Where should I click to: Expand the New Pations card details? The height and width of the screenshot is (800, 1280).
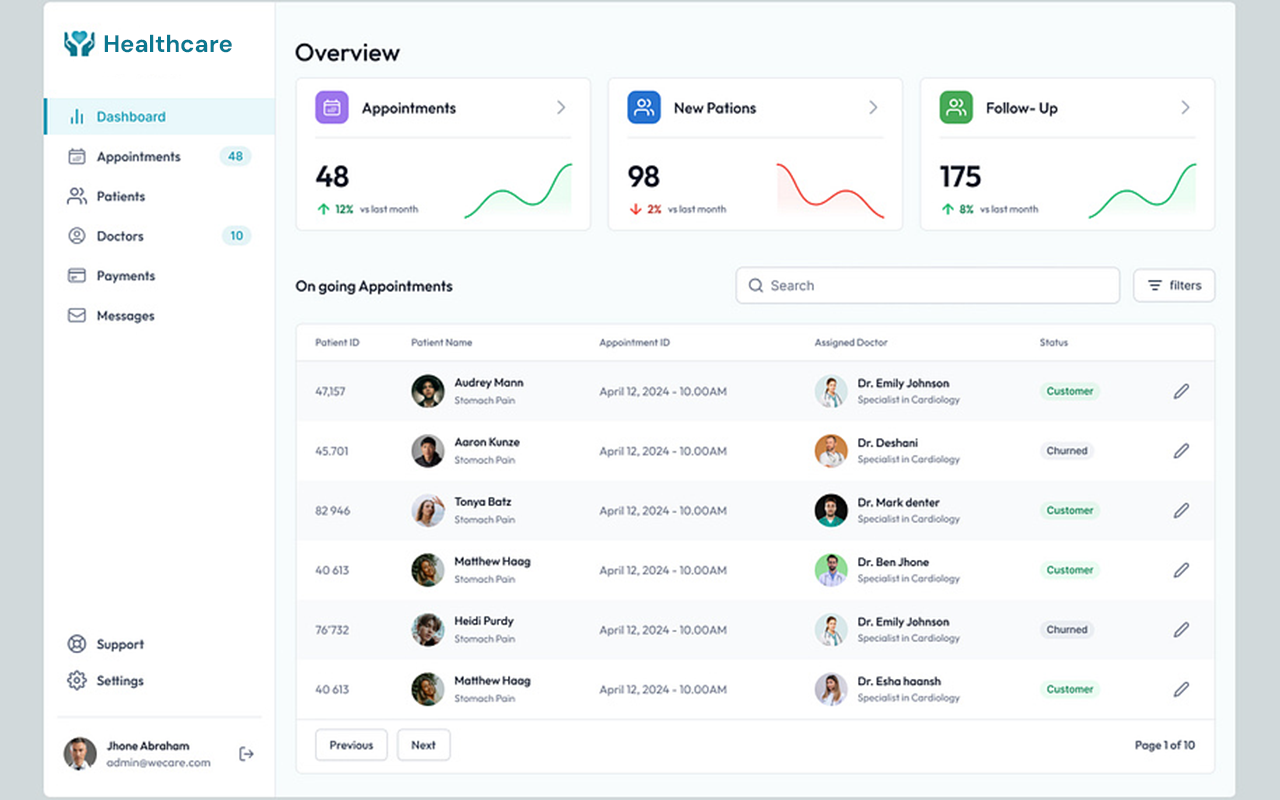click(x=873, y=107)
